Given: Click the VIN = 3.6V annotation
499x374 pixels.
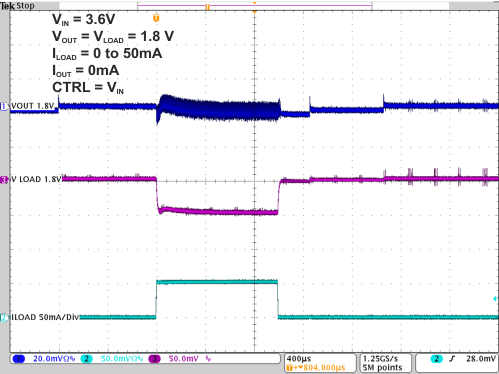Looking at the screenshot, I should pos(83,20).
